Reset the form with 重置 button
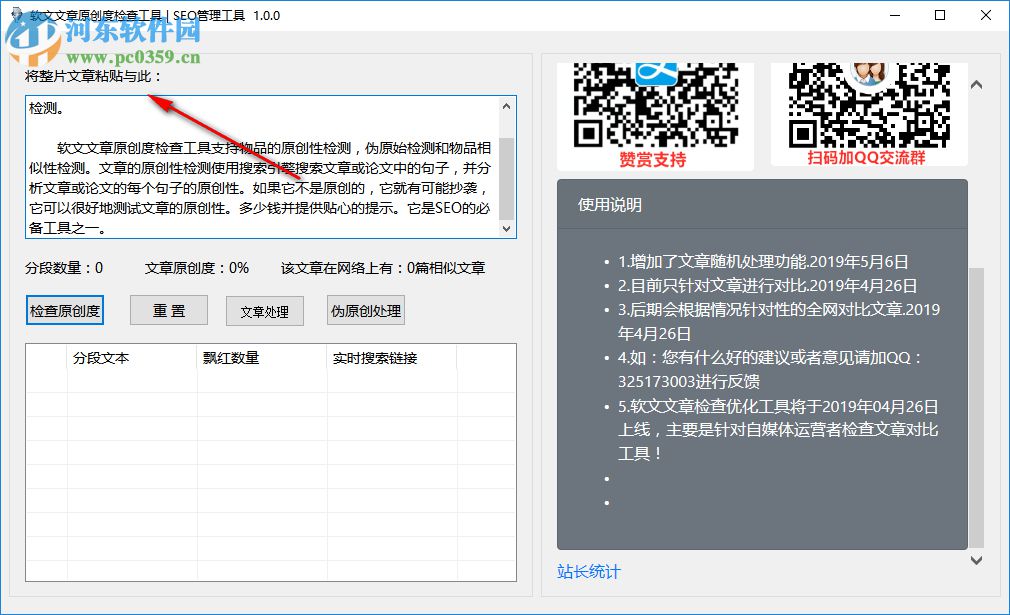This screenshot has width=1010, height=615. [x=169, y=310]
